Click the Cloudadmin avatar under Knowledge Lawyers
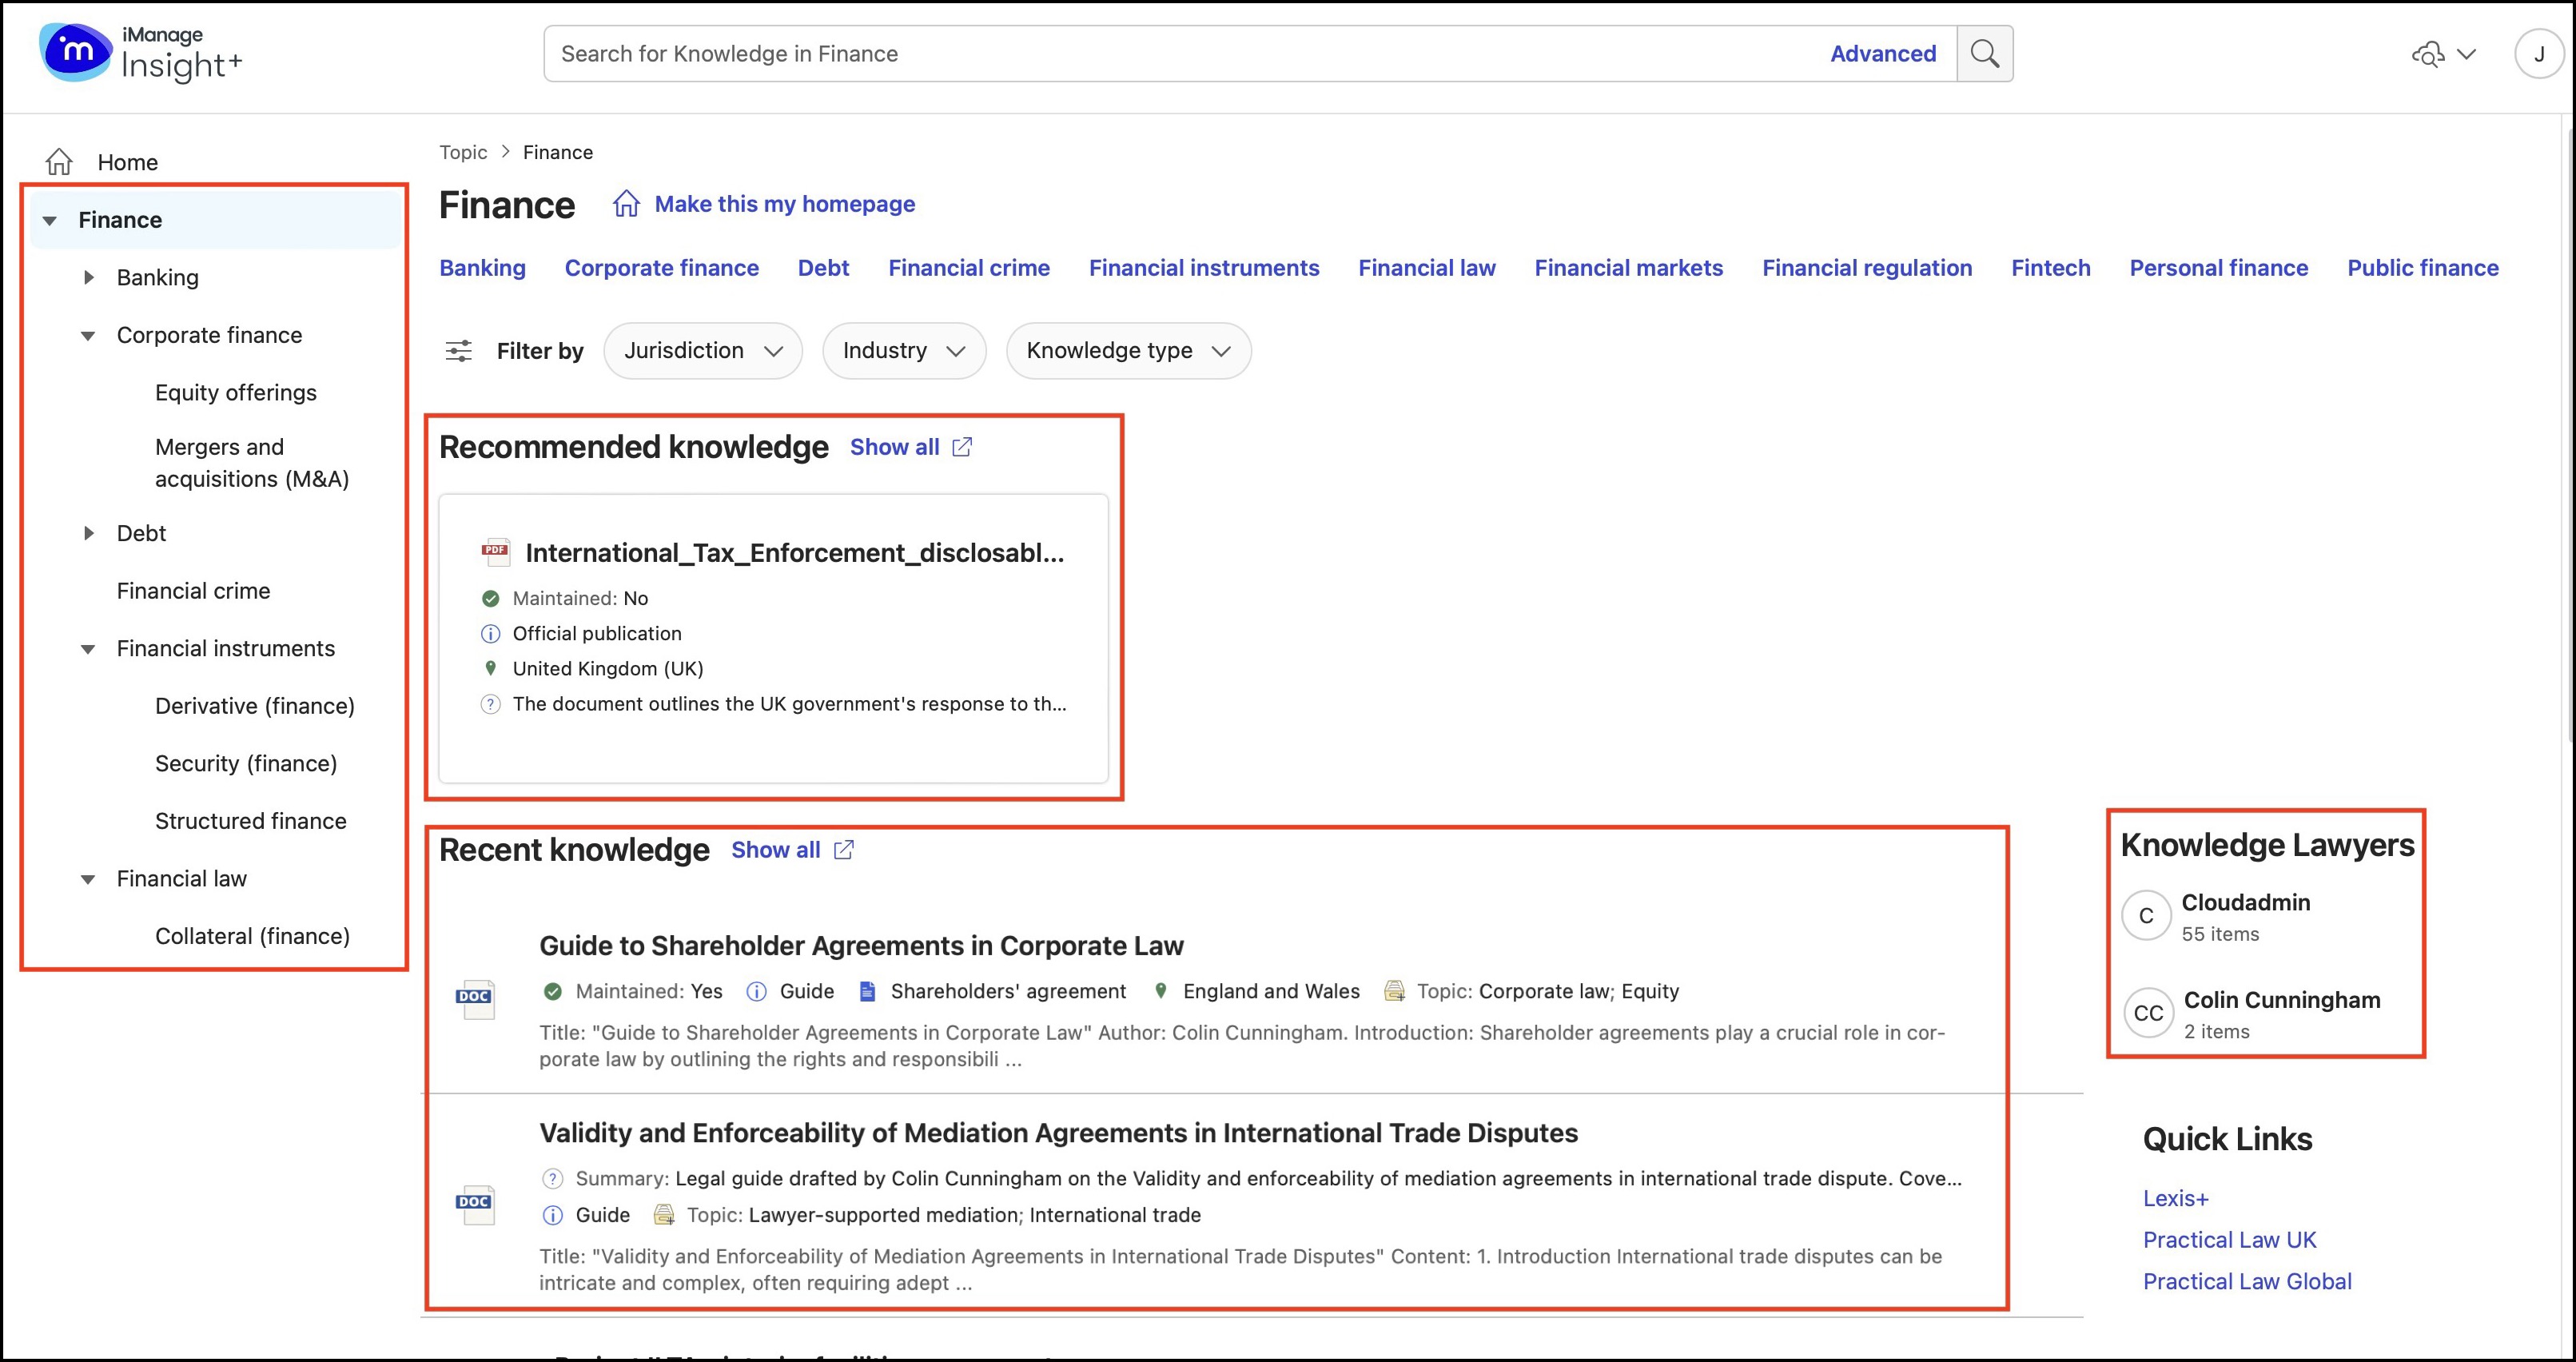 (2146, 915)
